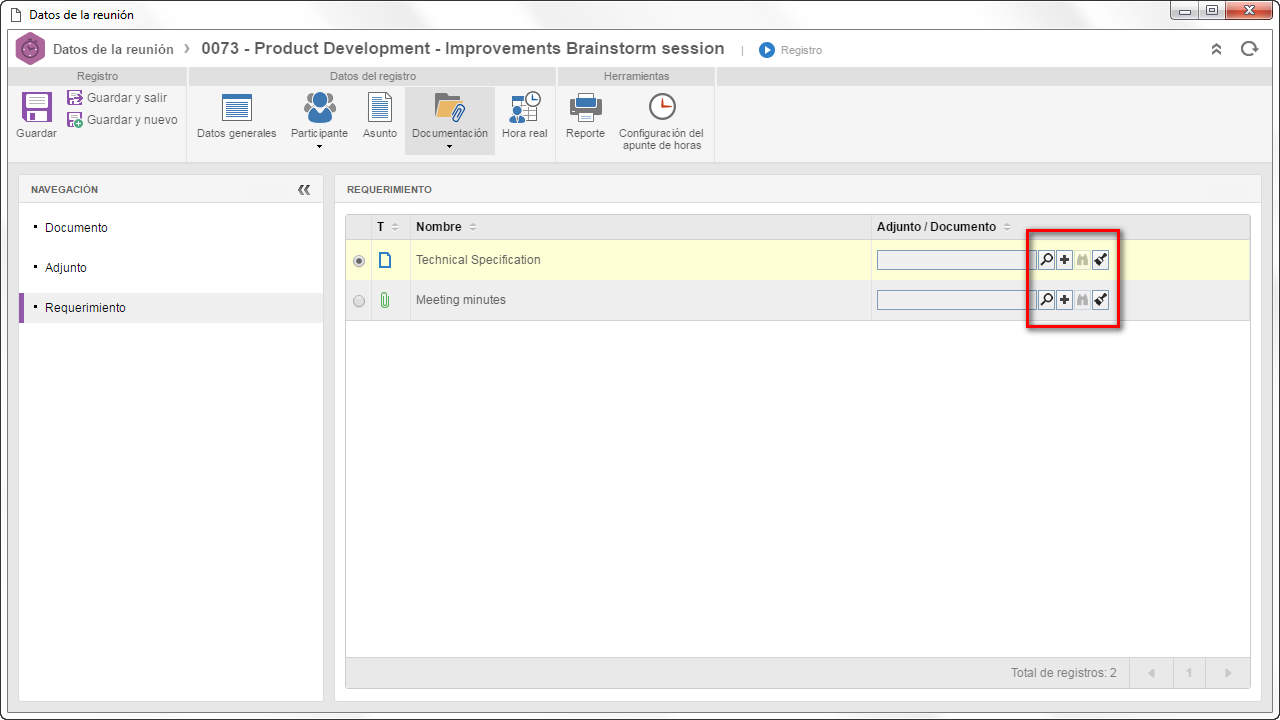Expand the Documentación dropdown arrow
1280x720 pixels.
pos(450,147)
